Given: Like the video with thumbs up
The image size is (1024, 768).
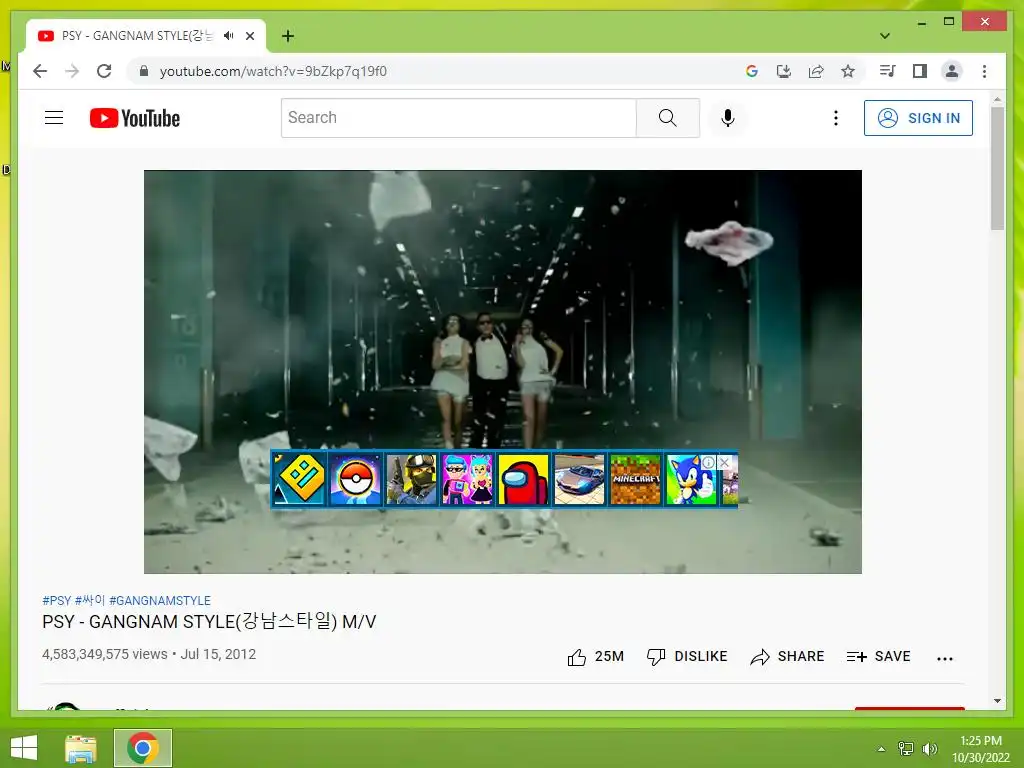Looking at the screenshot, I should [595, 656].
